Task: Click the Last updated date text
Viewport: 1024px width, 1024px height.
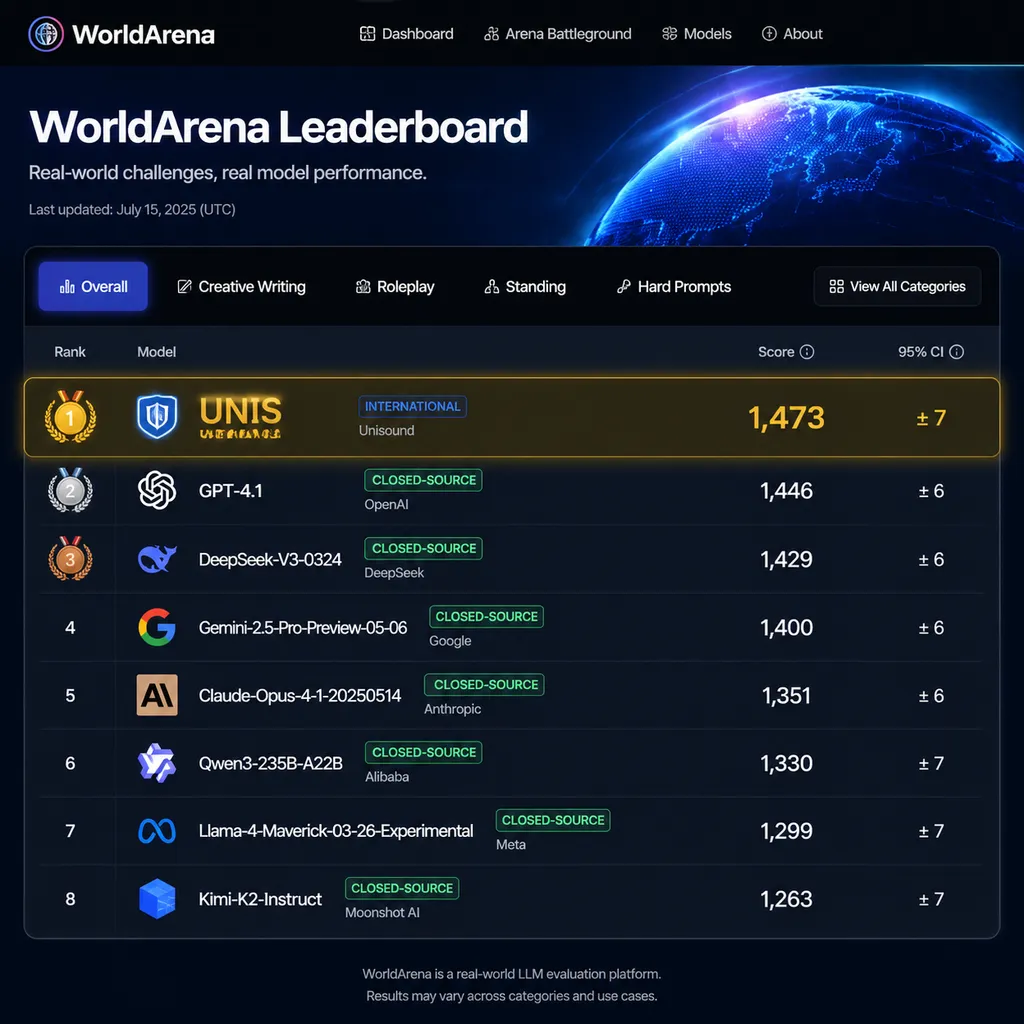Action: tap(132, 210)
